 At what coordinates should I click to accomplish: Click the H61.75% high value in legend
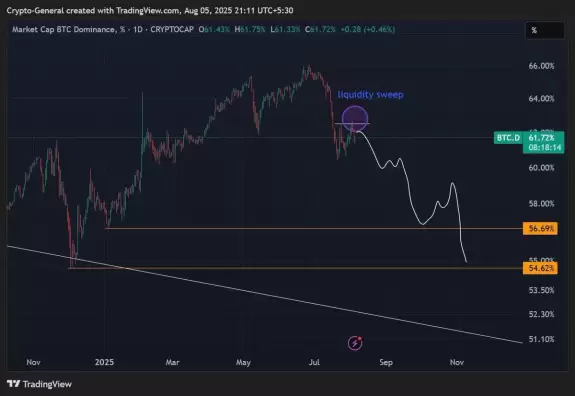(x=250, y=29)
